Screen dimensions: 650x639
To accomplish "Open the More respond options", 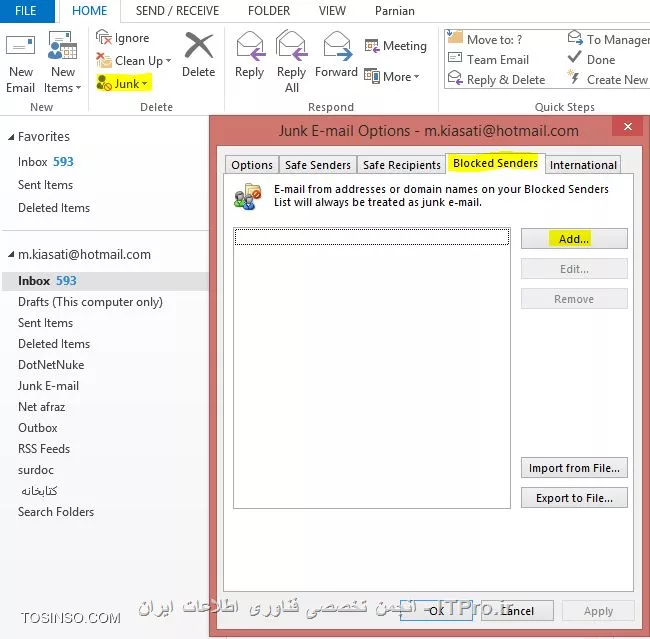I will point(392,77).
